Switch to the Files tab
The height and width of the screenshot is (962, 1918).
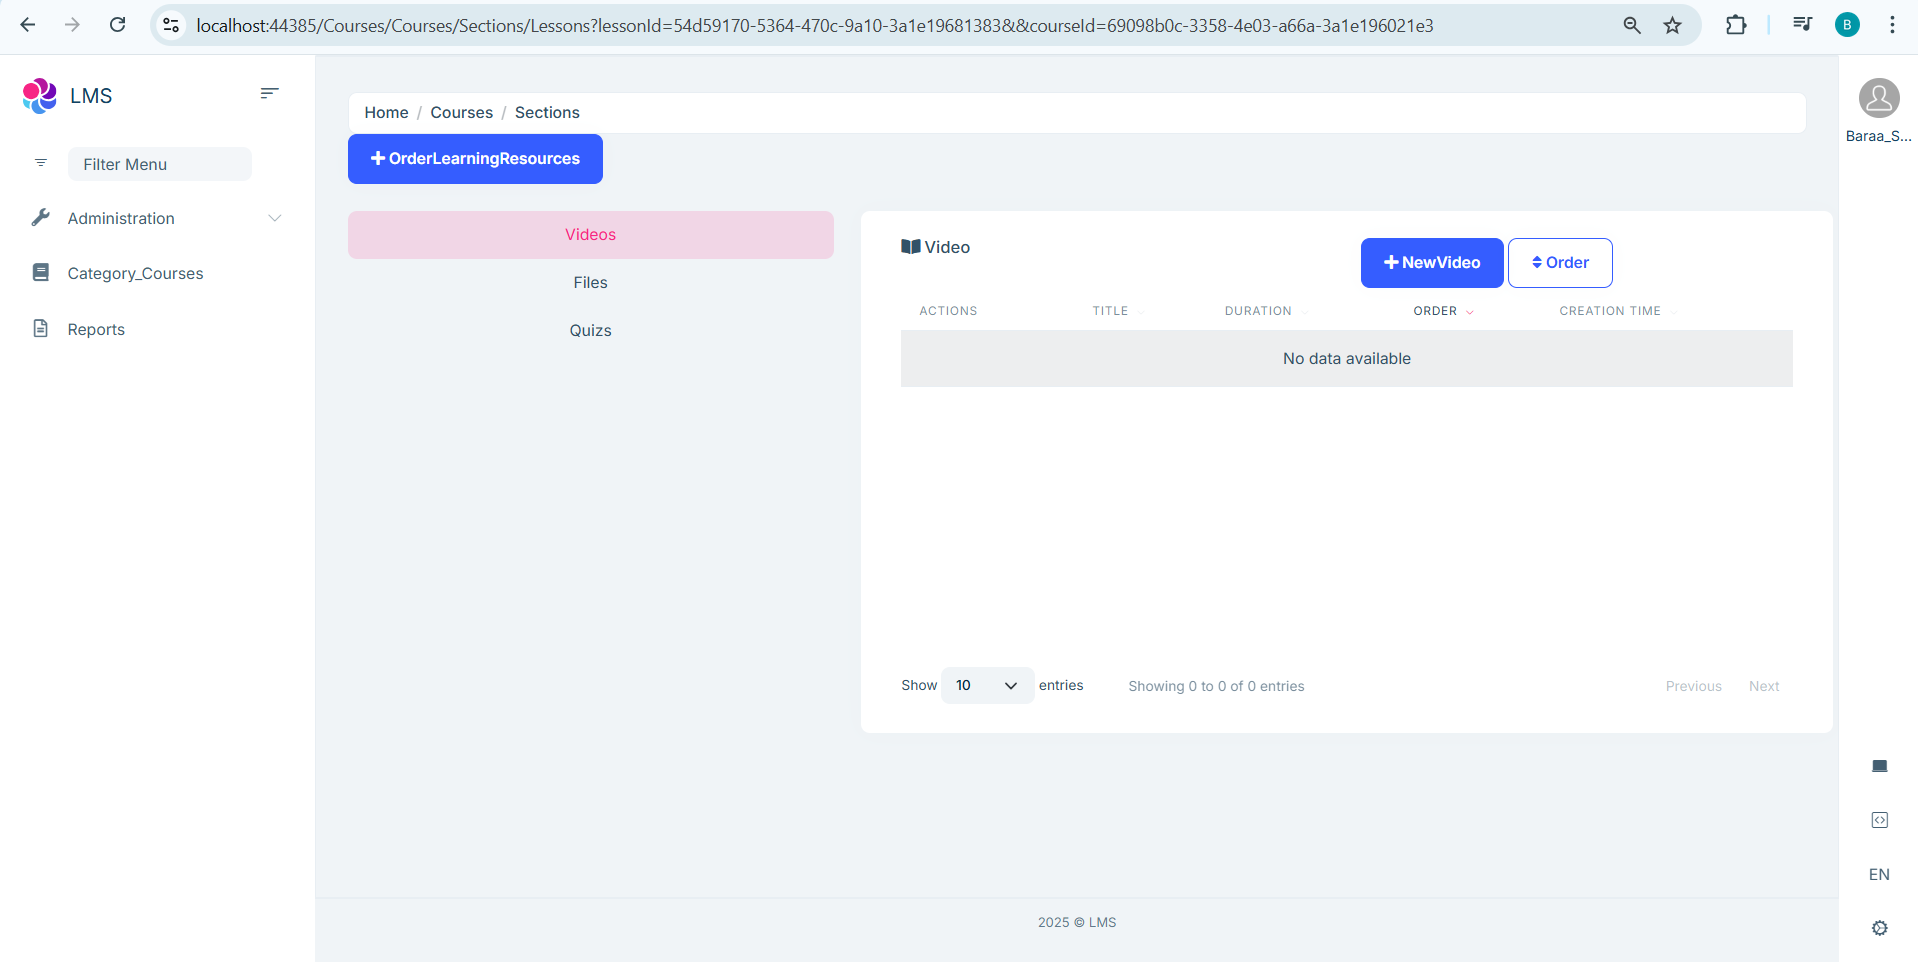click(590, 282)
